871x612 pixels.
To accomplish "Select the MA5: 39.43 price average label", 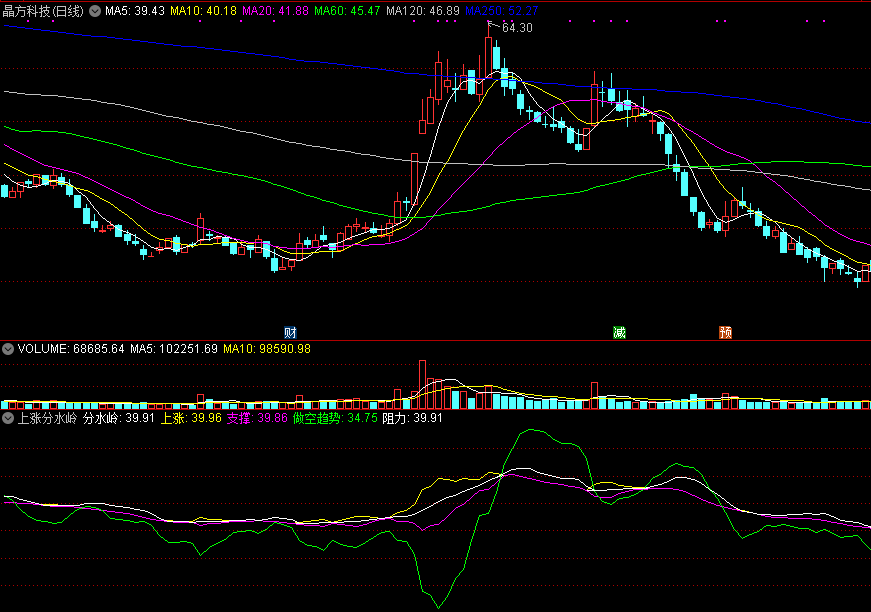I will click(135, 11).
